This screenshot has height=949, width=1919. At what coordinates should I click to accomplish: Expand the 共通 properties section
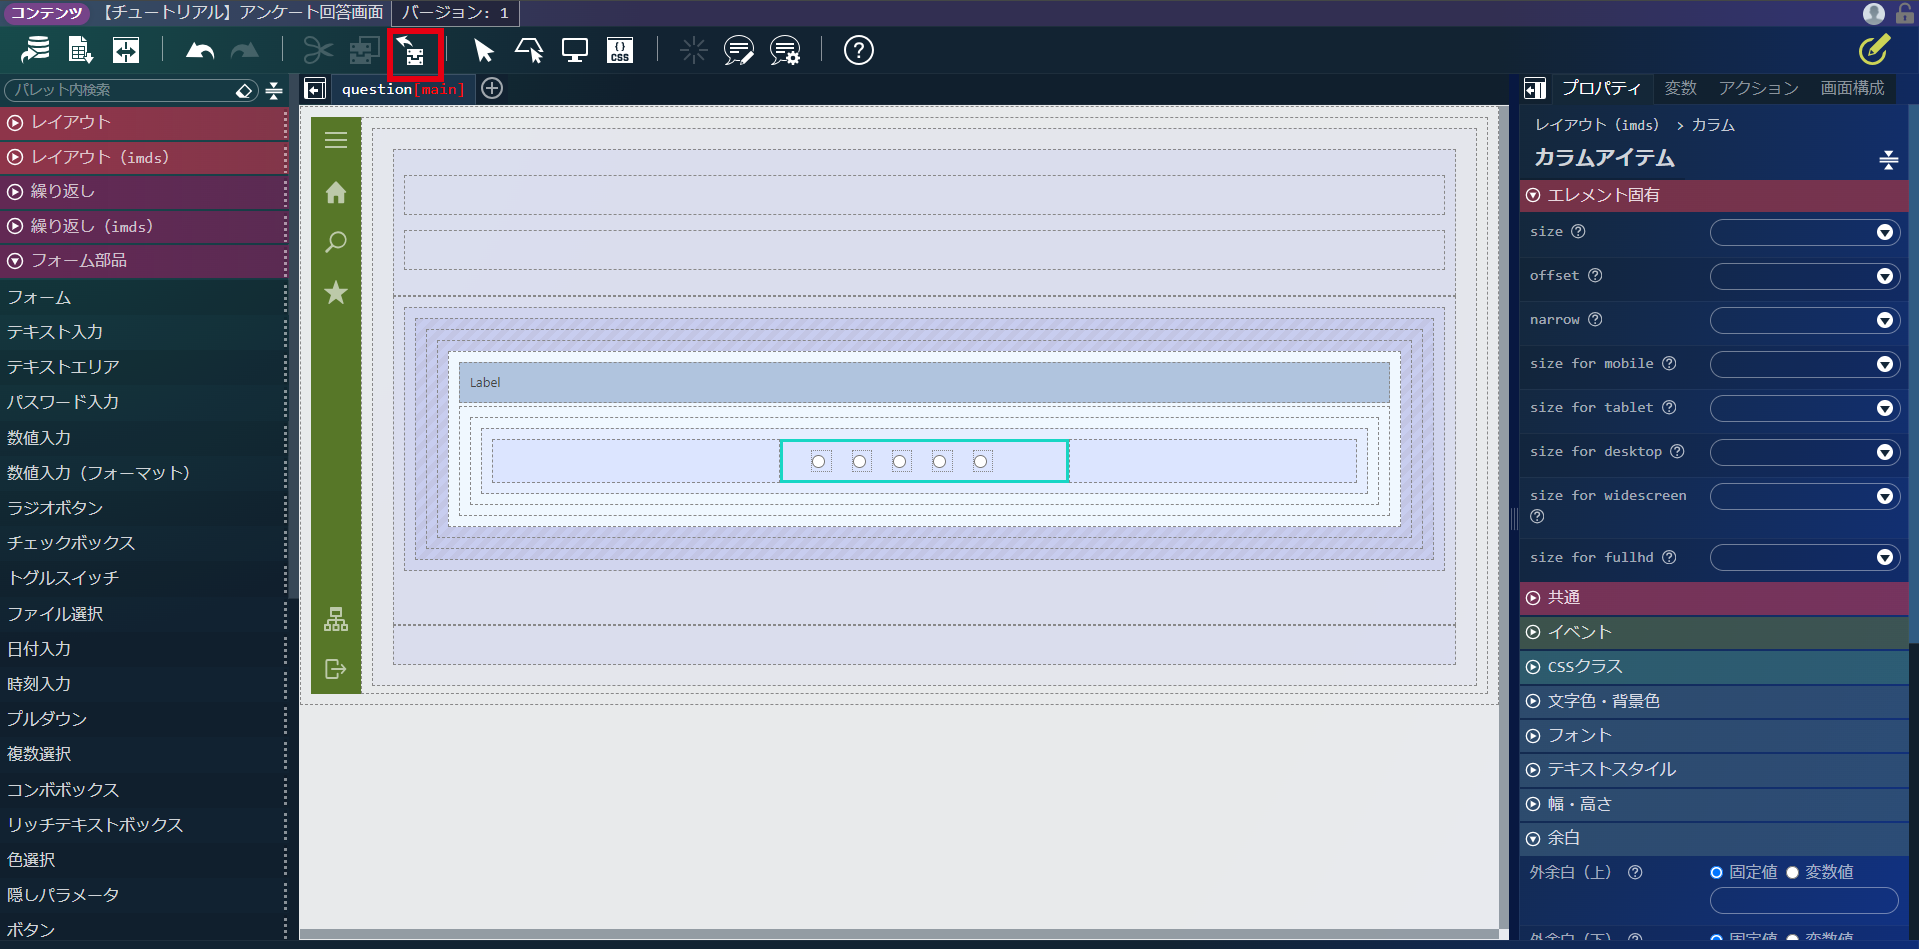(x=1714, y=598)
